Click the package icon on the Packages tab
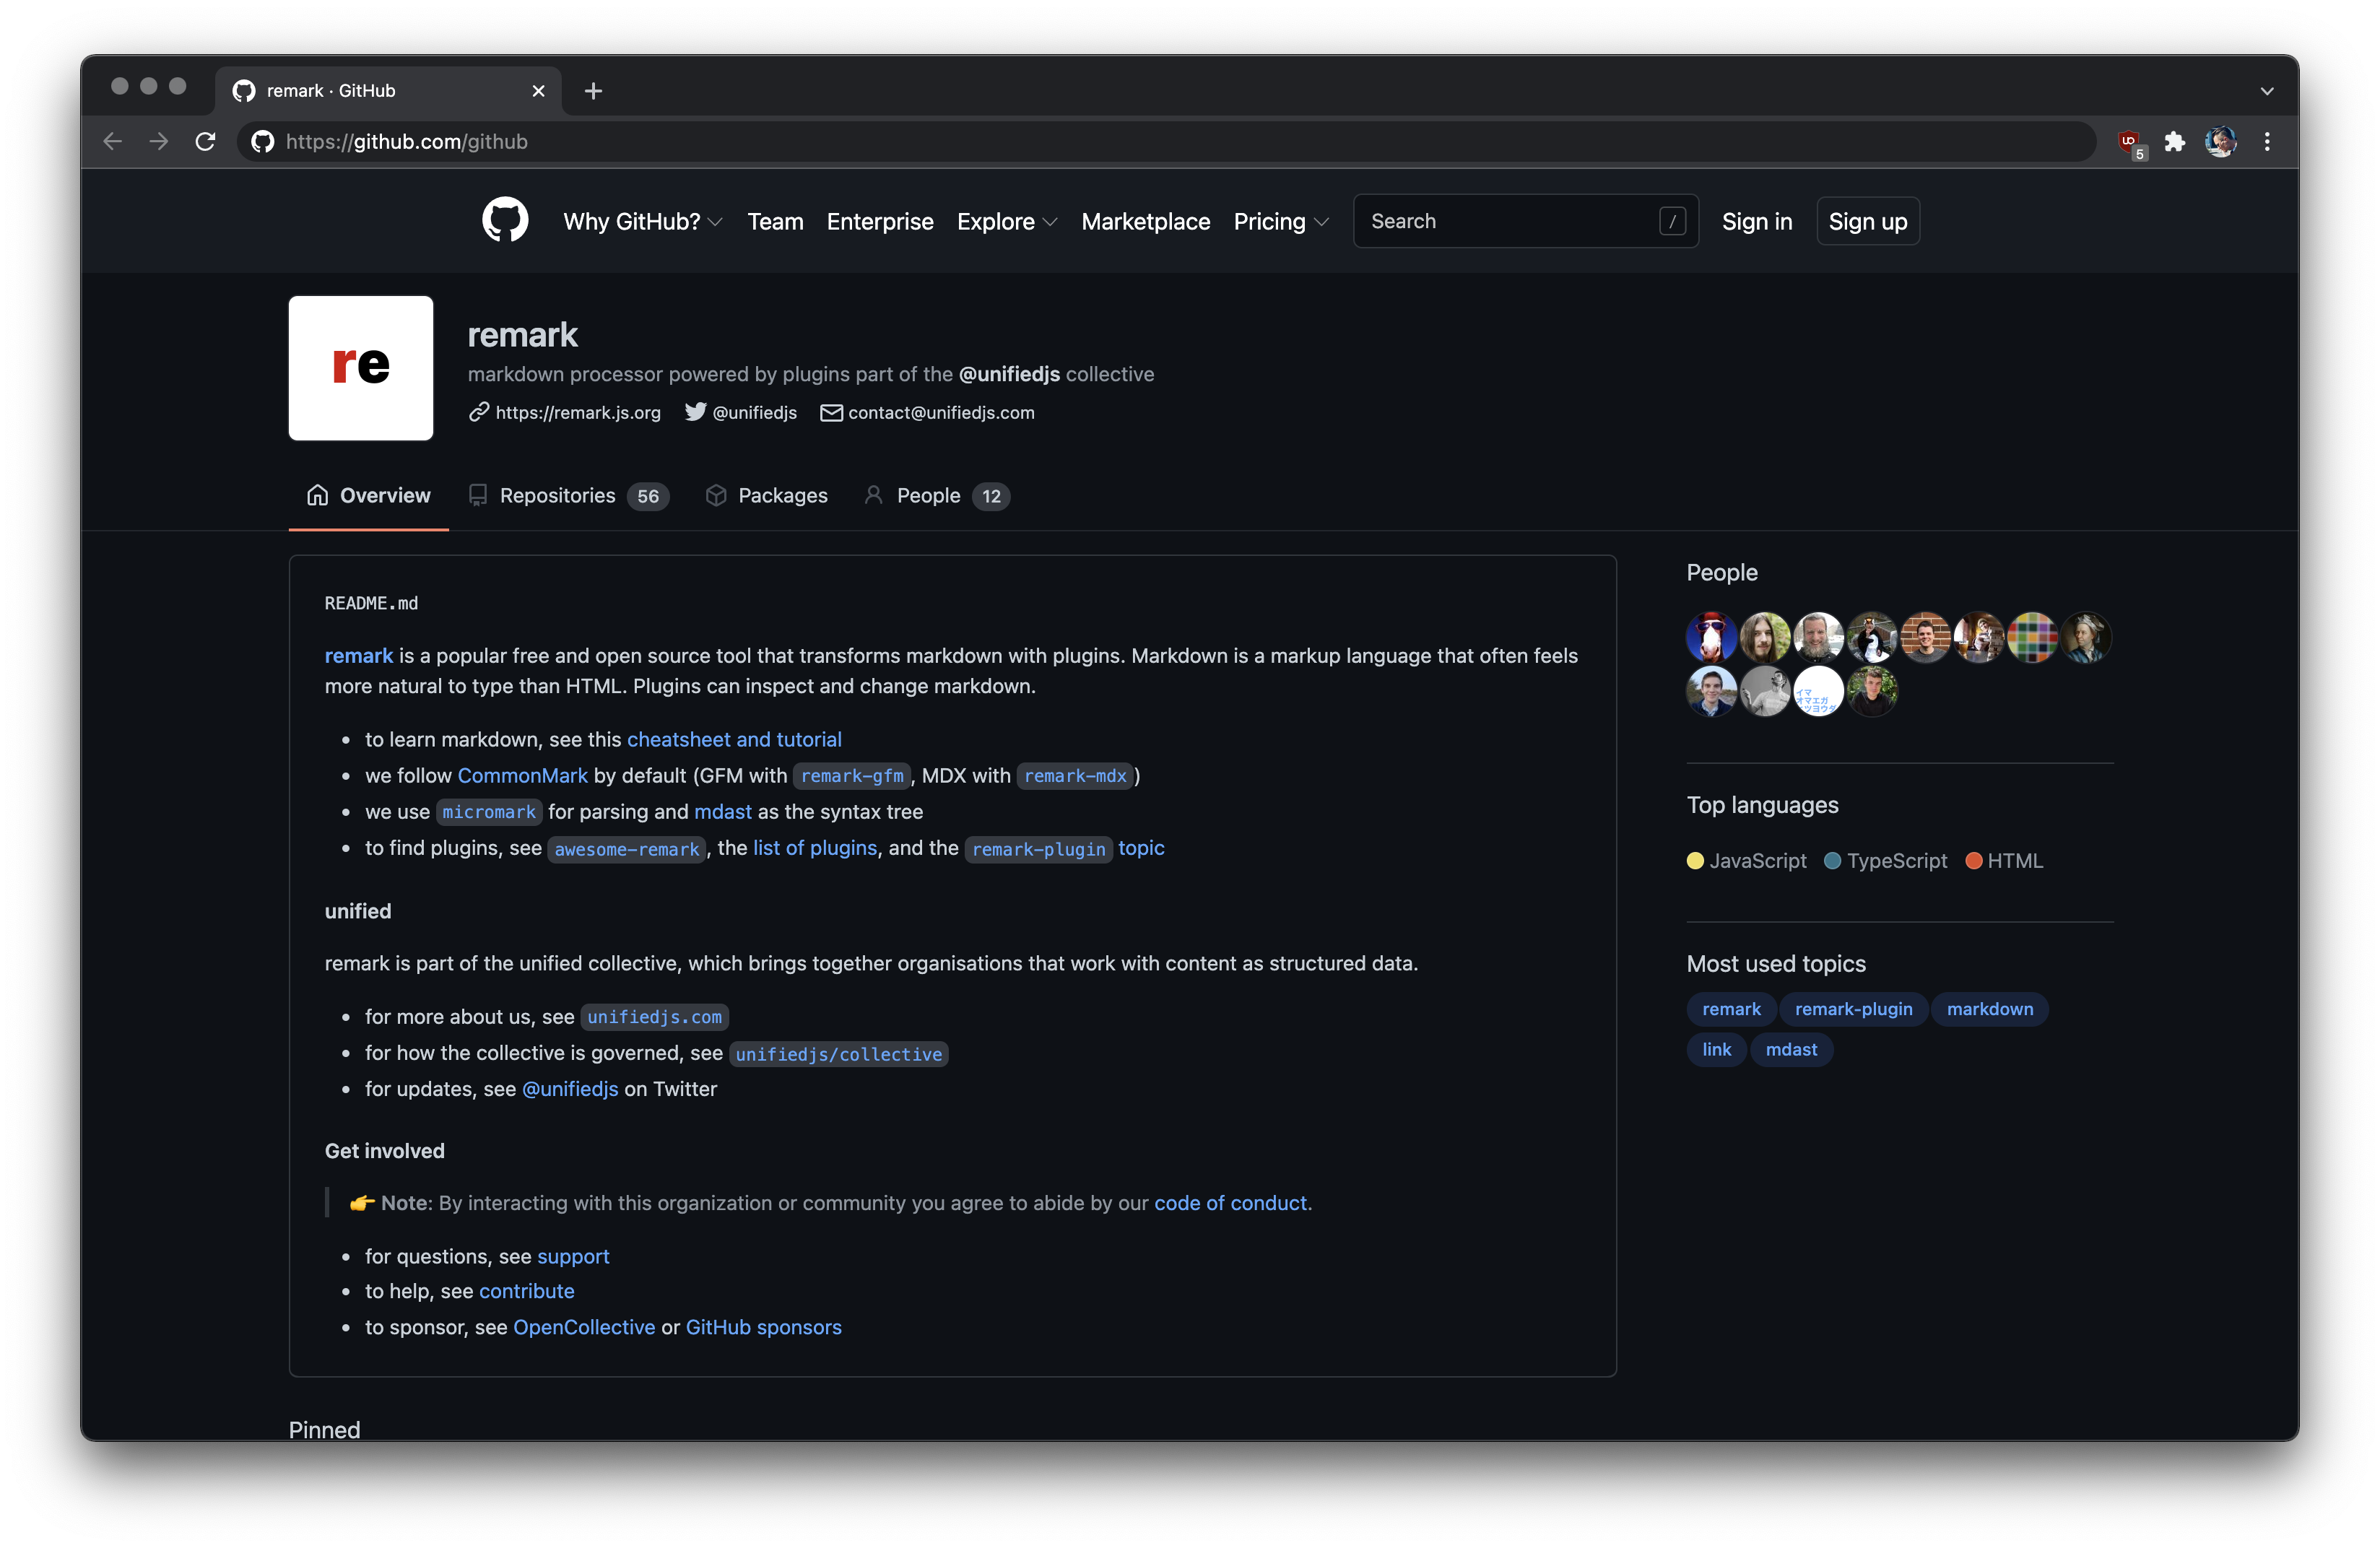 coord(716,495)
